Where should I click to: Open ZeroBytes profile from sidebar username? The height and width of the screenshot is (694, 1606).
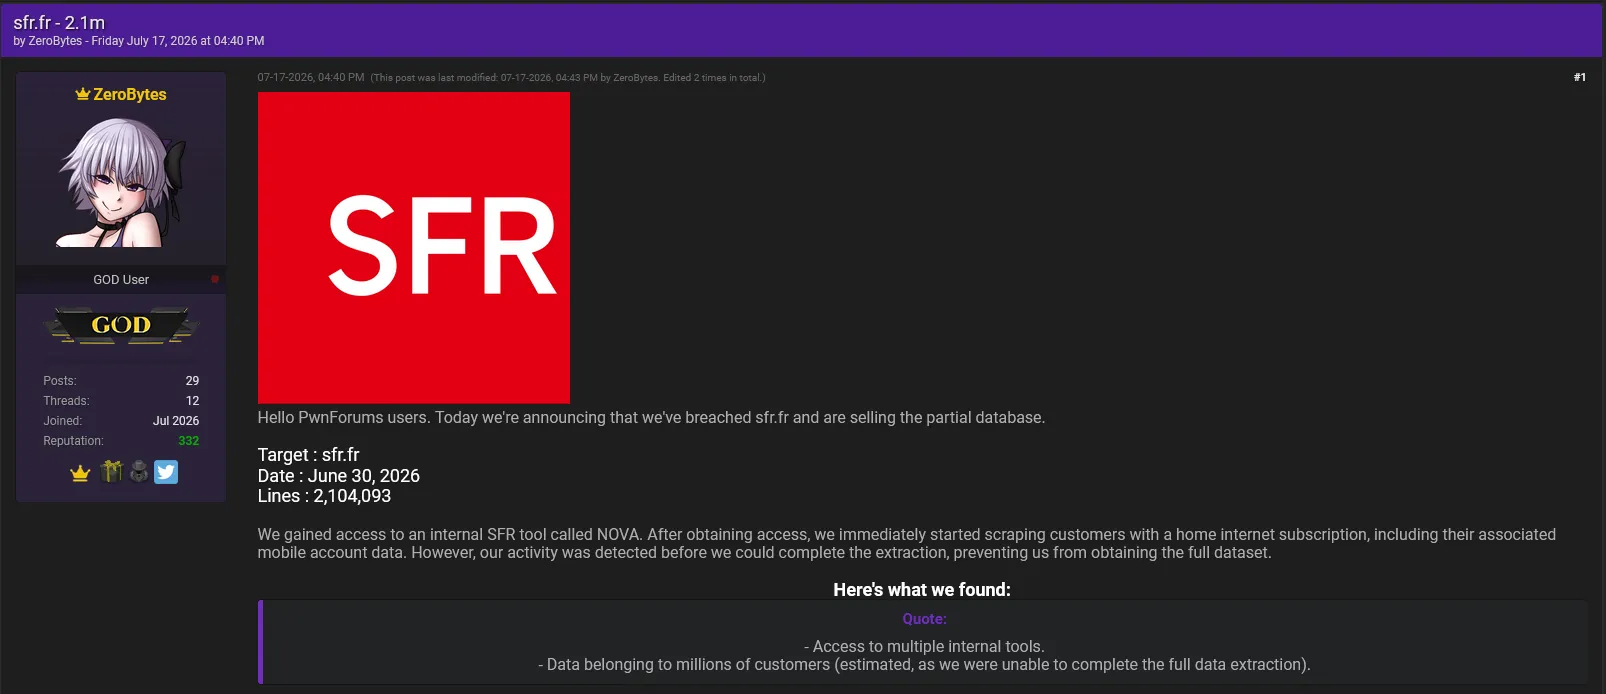click(x=130, y=94)
